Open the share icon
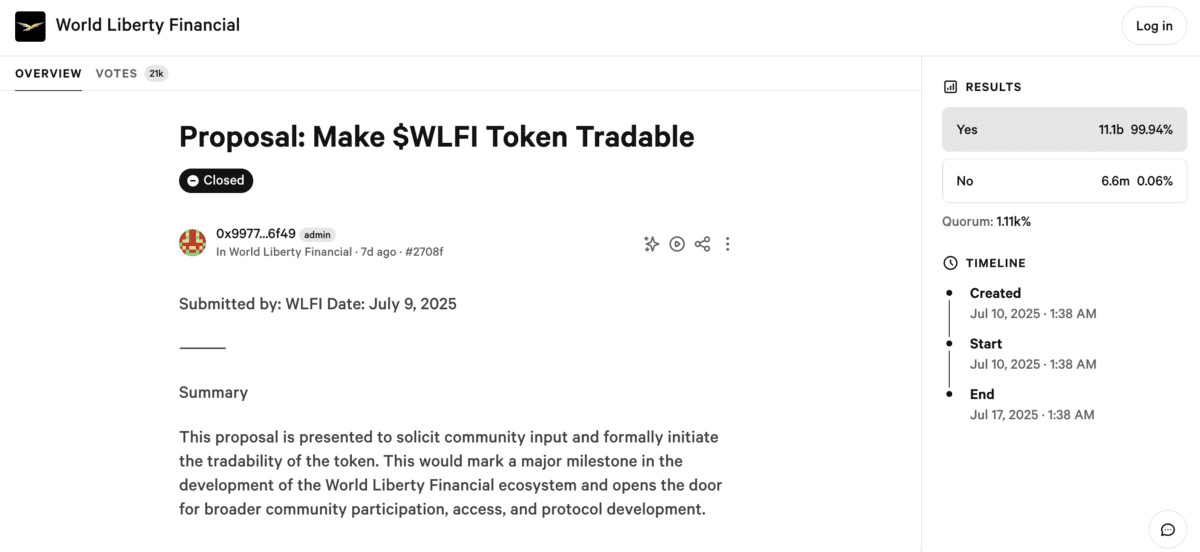This screenshot has width=1200, height=552. click(x=702, y=244)
